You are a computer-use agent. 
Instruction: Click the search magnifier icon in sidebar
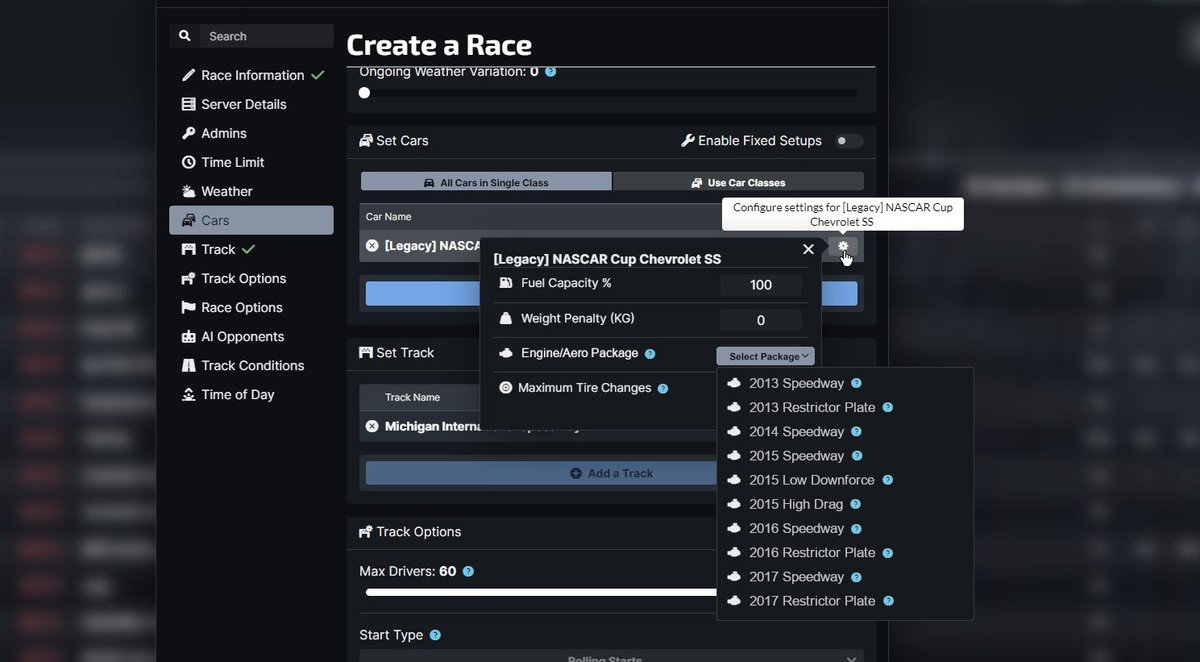pyautogui.click(x=184, y=36)
